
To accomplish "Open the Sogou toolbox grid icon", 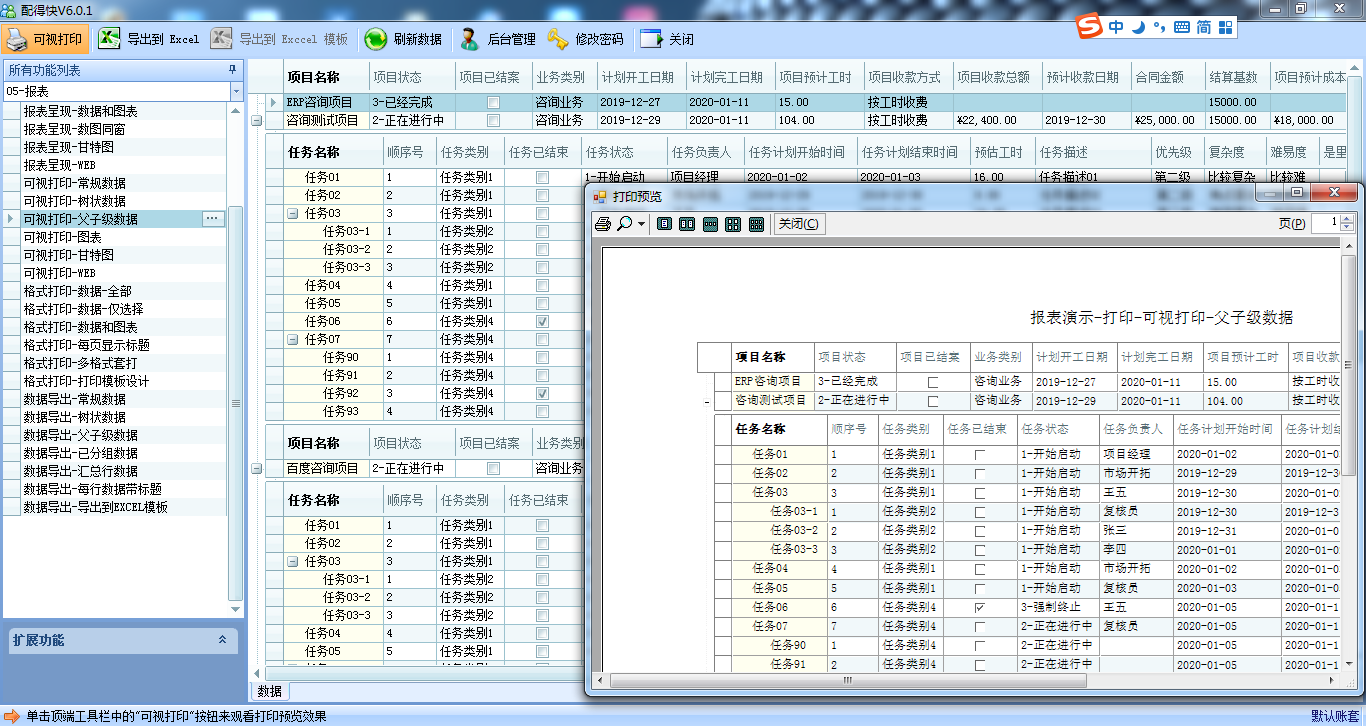I will pyautogui.click(x=1225, y=27).
